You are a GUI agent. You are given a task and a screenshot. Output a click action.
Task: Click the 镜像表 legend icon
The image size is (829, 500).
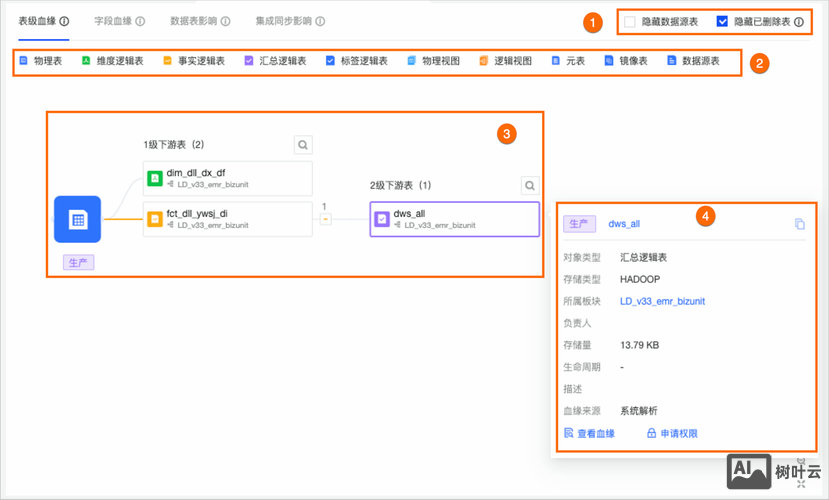(x=609, y=61)
